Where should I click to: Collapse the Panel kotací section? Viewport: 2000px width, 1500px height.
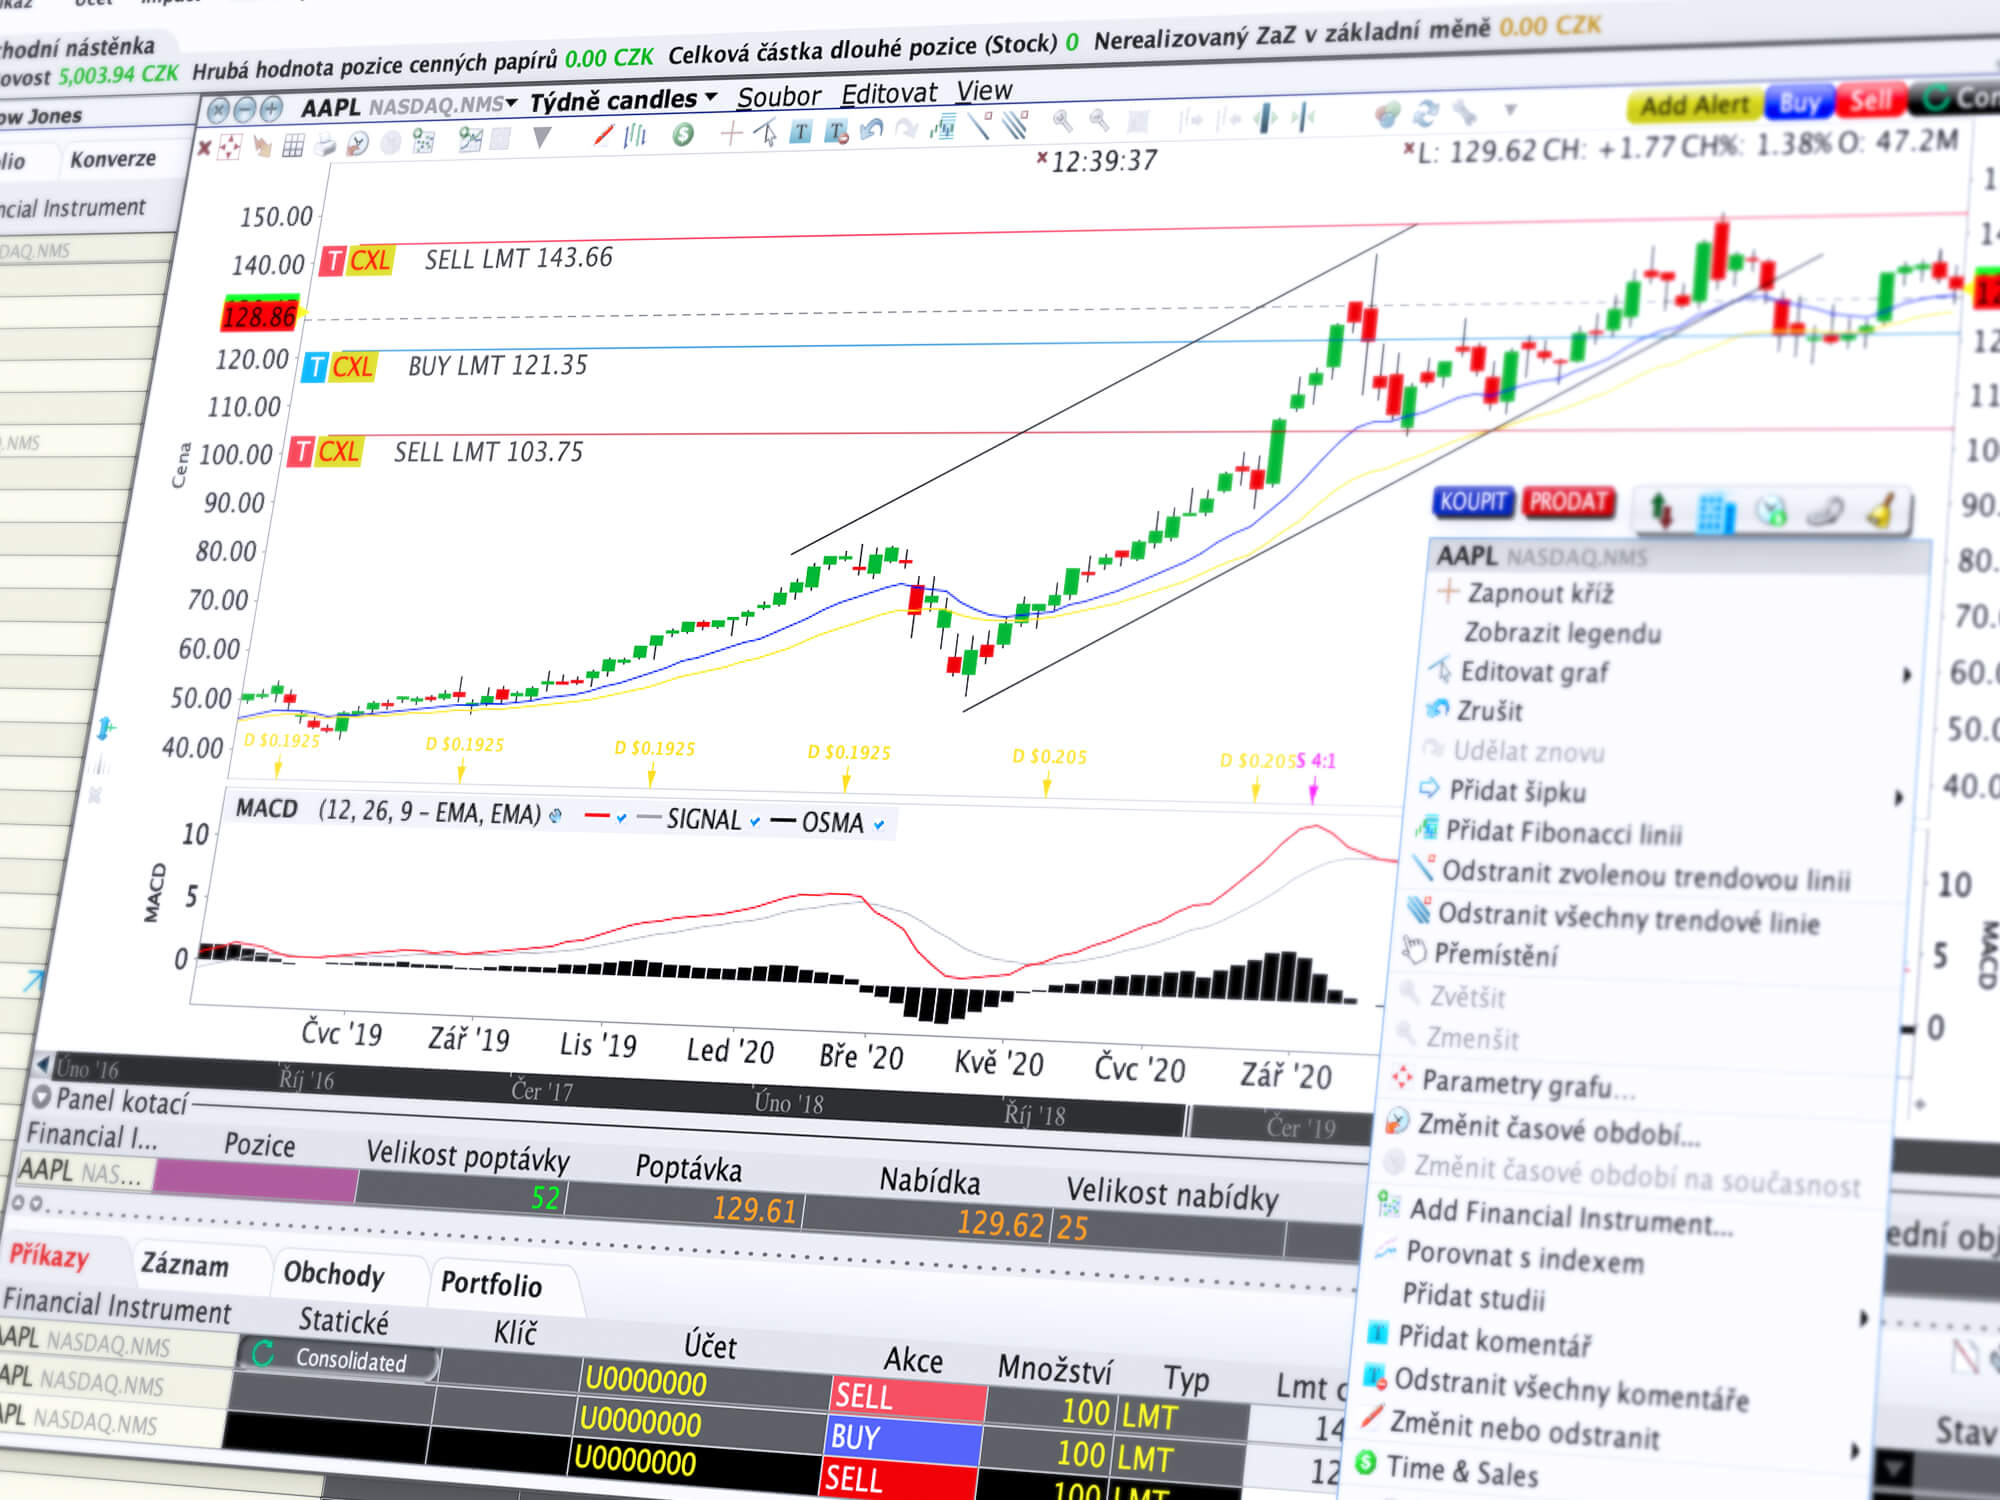(x=41, y=1097)
